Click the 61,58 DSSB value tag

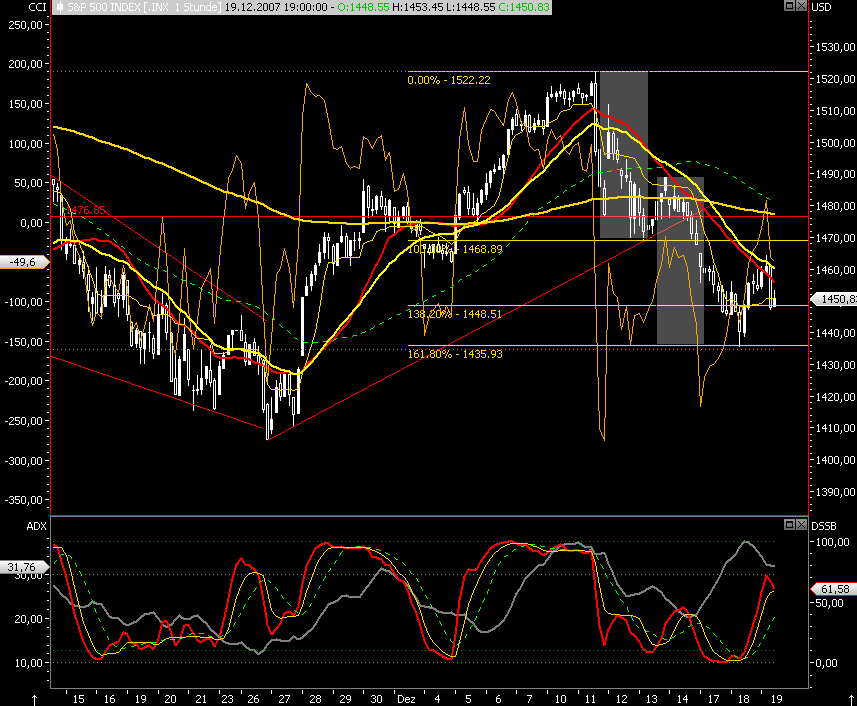[x=833, y=589]
